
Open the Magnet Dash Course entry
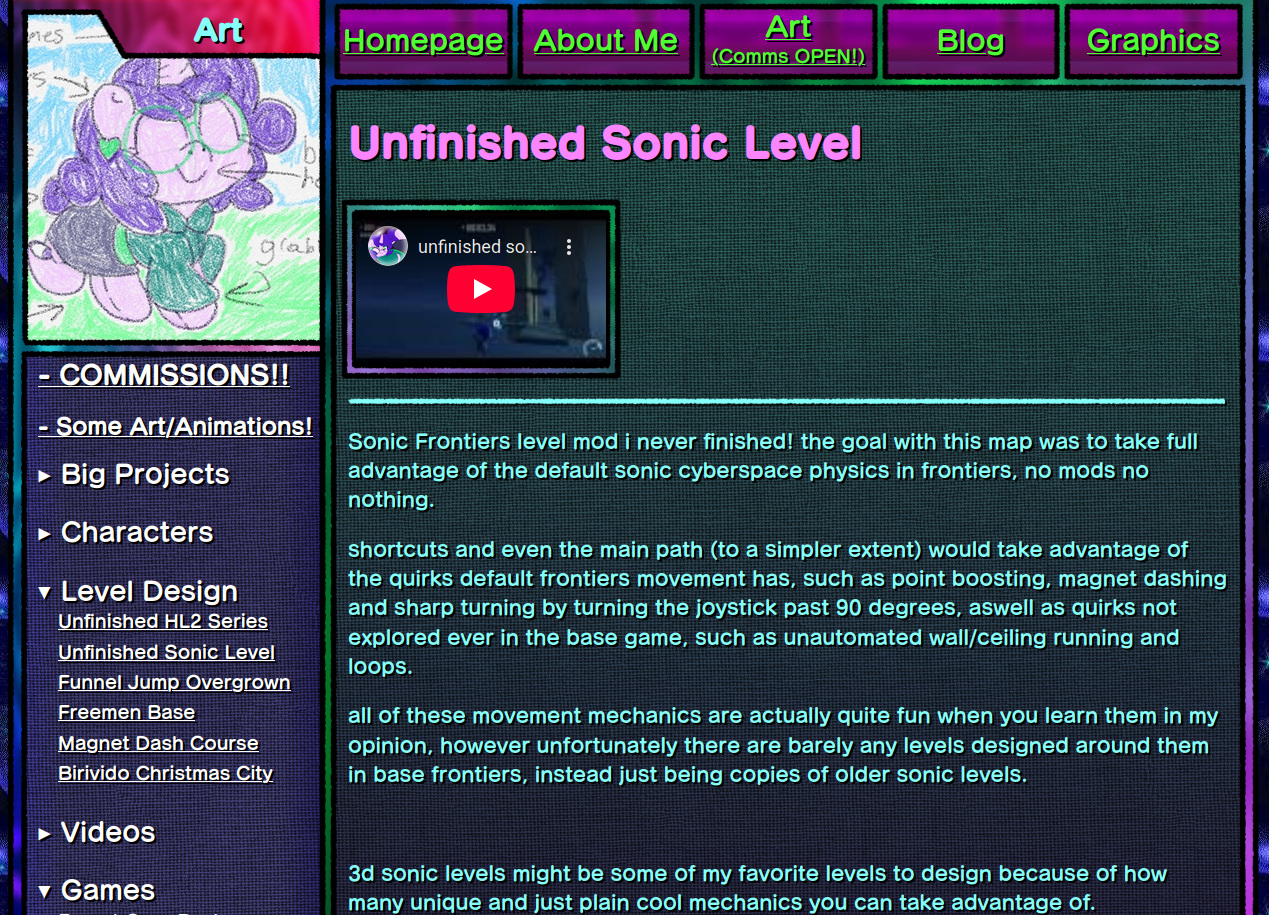[x=158, y=743]
